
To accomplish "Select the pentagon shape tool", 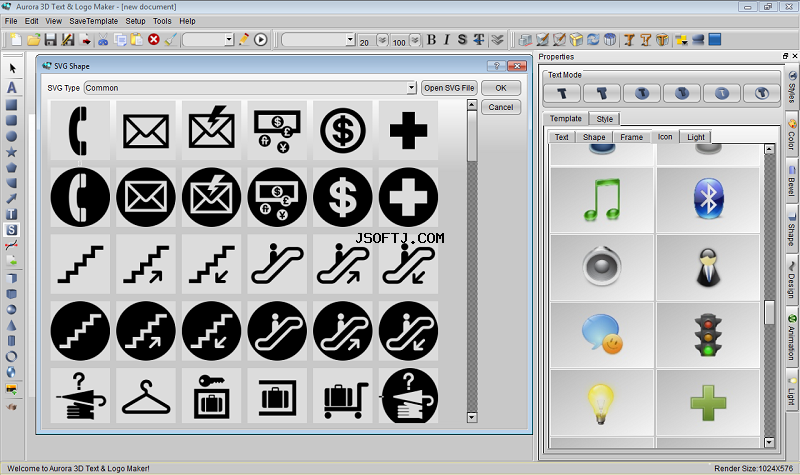I will (x=11, y=167).
